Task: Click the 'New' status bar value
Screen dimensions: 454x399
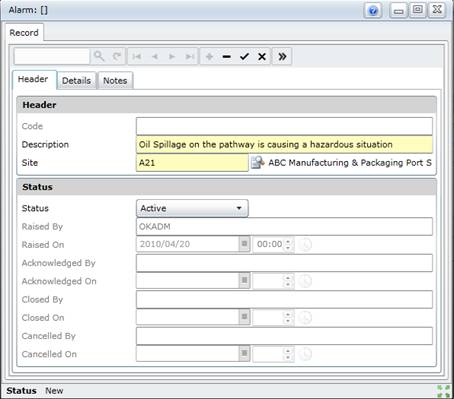Action: [x=54, y=391]
